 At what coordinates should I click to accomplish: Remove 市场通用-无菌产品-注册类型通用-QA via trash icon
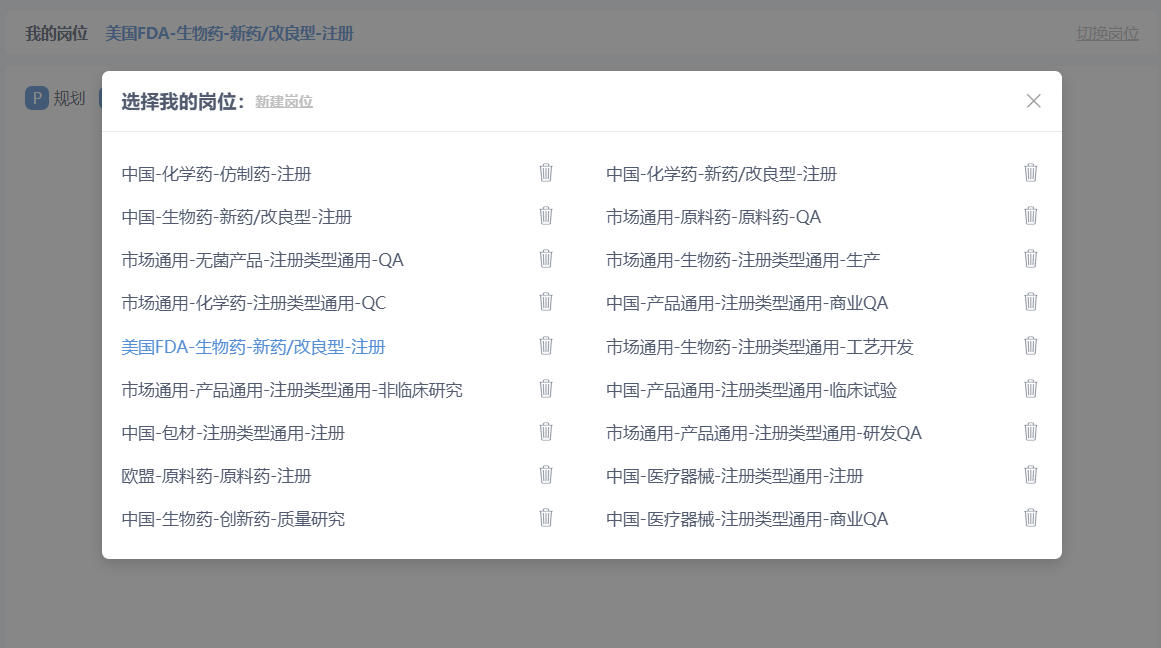pyautogui.click(x=546, y=259)
